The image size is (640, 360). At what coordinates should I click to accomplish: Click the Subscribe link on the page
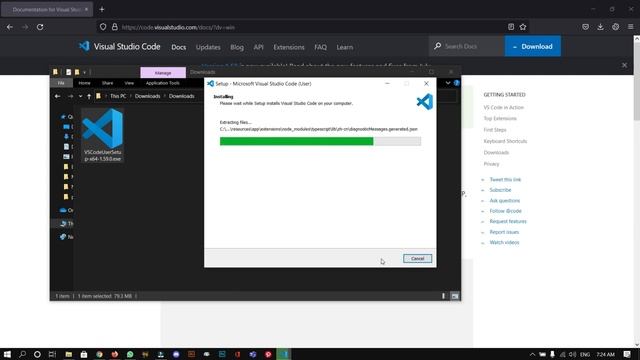500,190
